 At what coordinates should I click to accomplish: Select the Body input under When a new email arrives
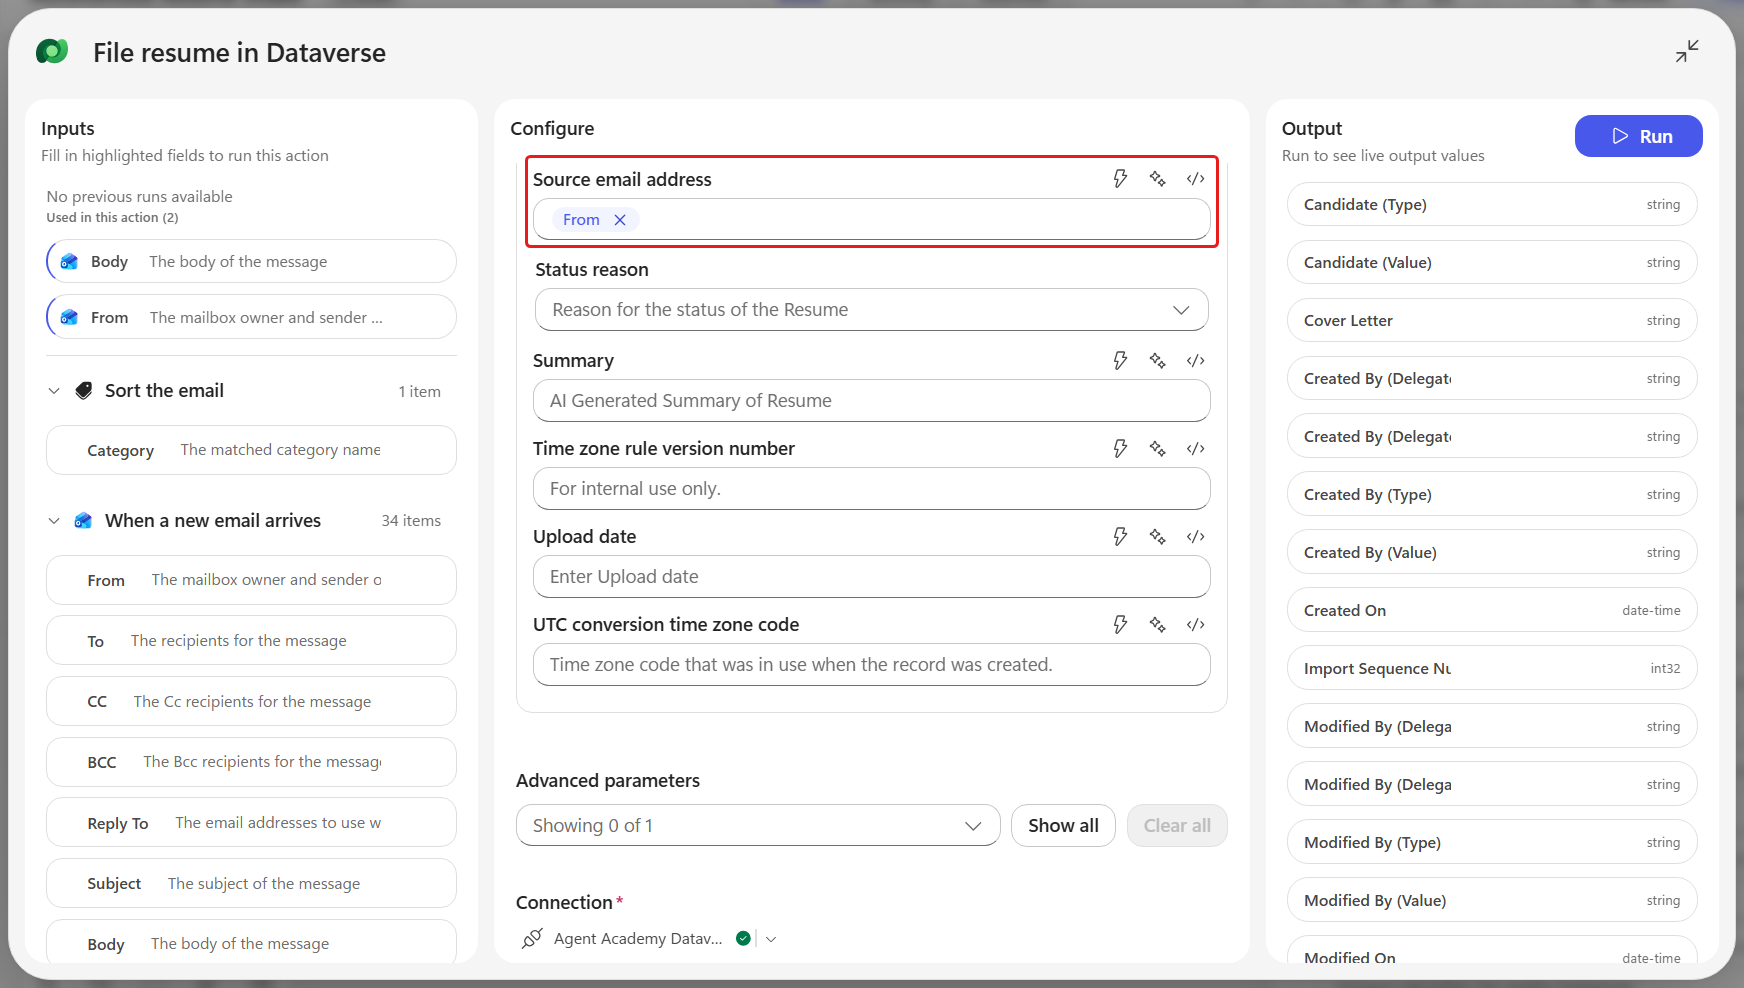point(251,942)
